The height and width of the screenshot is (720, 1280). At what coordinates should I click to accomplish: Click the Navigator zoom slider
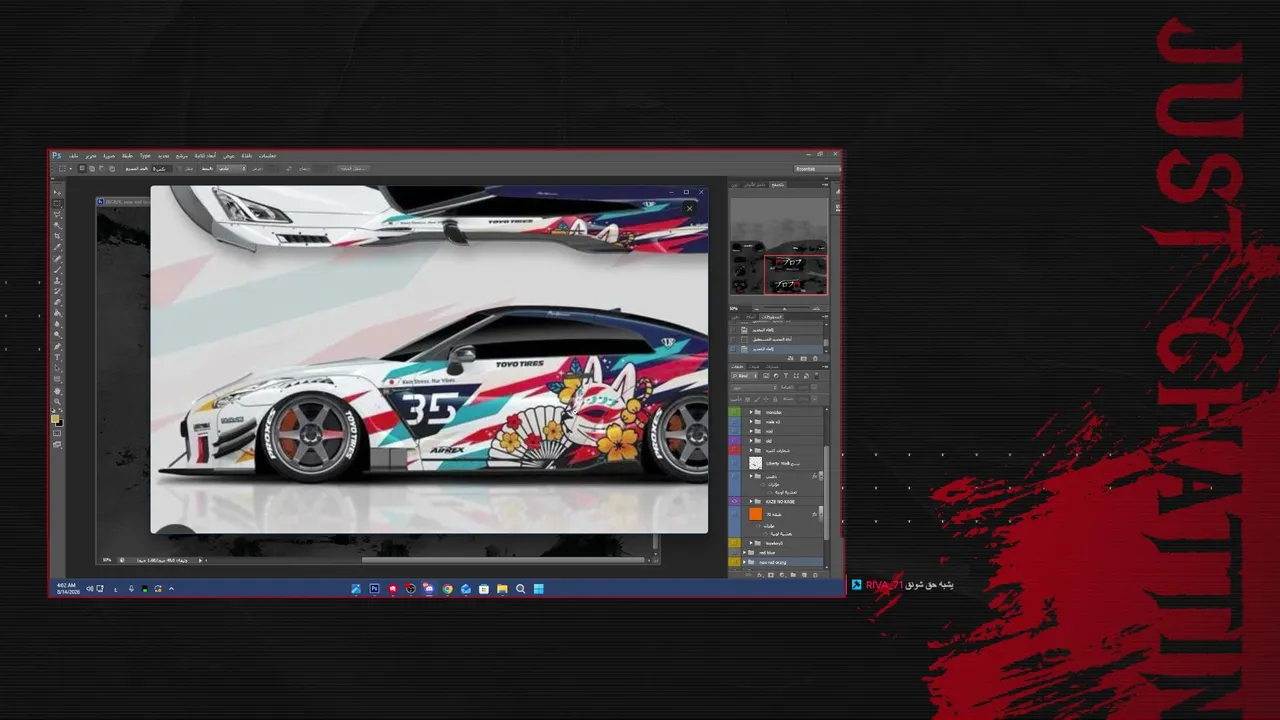785,308
